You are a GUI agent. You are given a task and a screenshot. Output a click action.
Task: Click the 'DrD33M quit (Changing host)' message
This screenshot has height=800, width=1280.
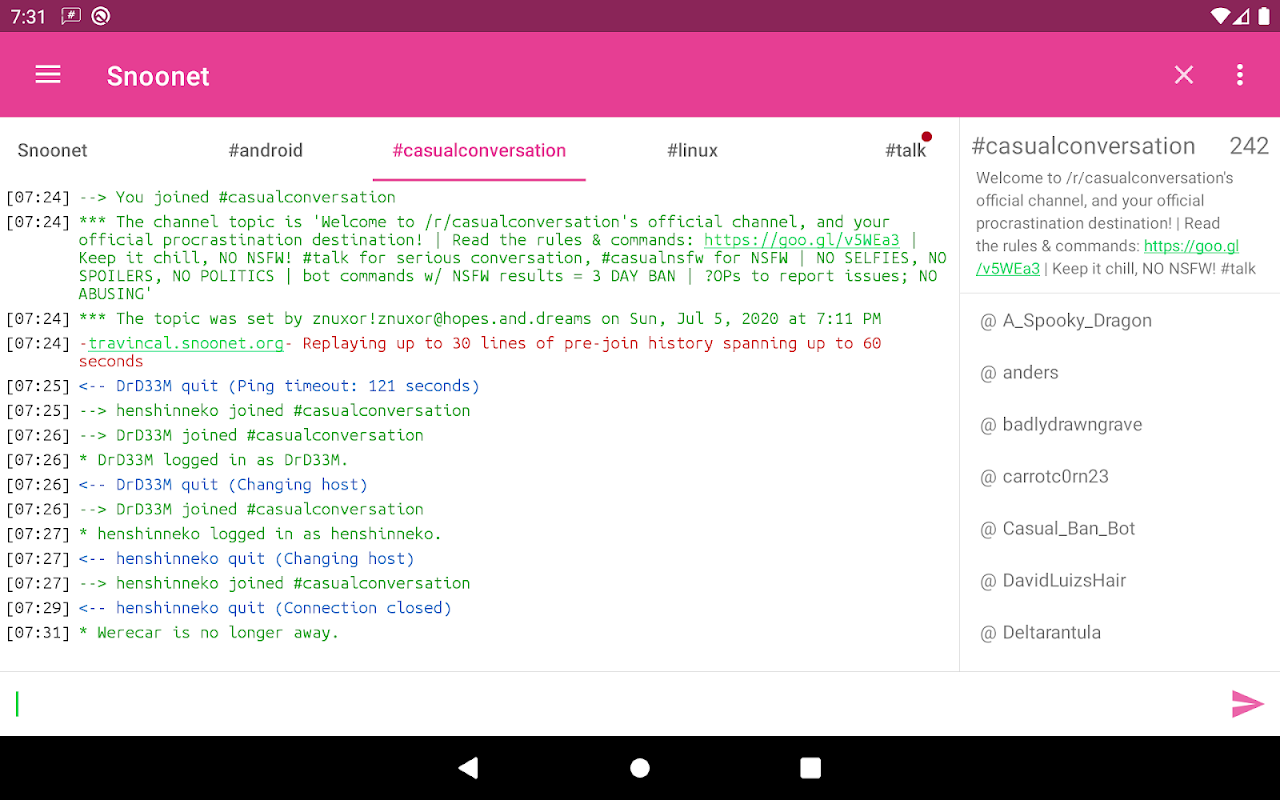click(223, 485)
